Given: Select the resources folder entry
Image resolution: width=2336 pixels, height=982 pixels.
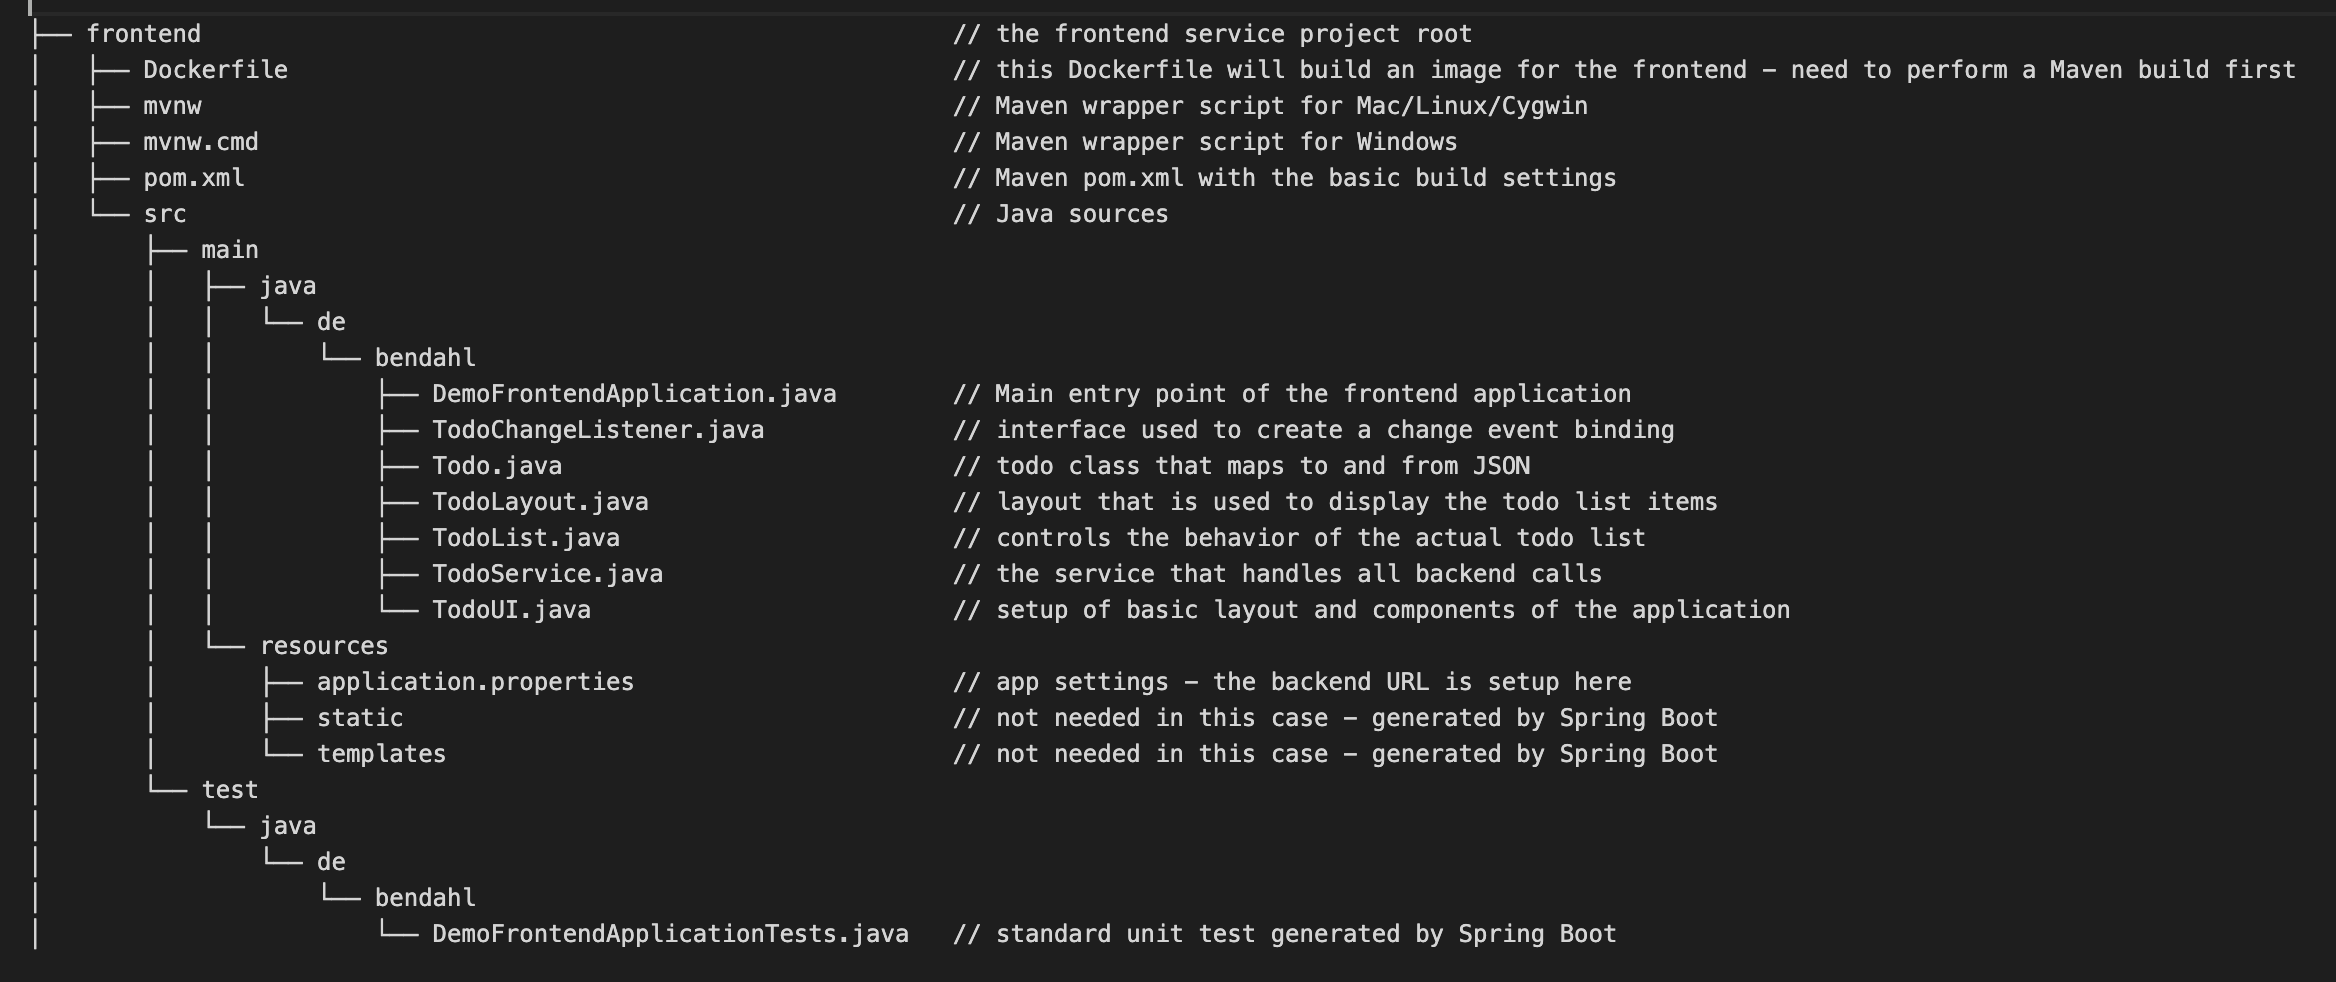Looking at the screenshot, I should (x=324, y=646).
